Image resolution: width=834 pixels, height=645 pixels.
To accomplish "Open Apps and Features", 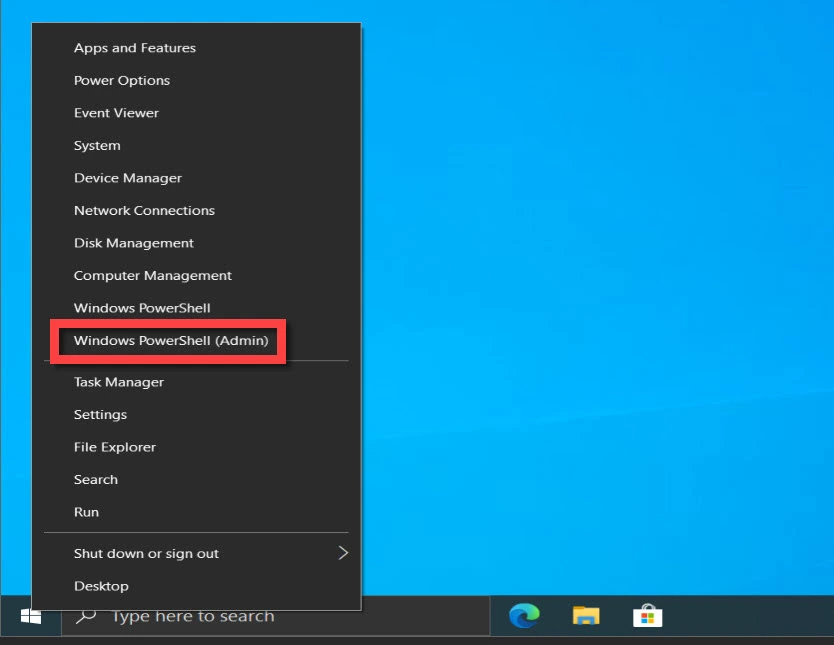I will [196, 48].
